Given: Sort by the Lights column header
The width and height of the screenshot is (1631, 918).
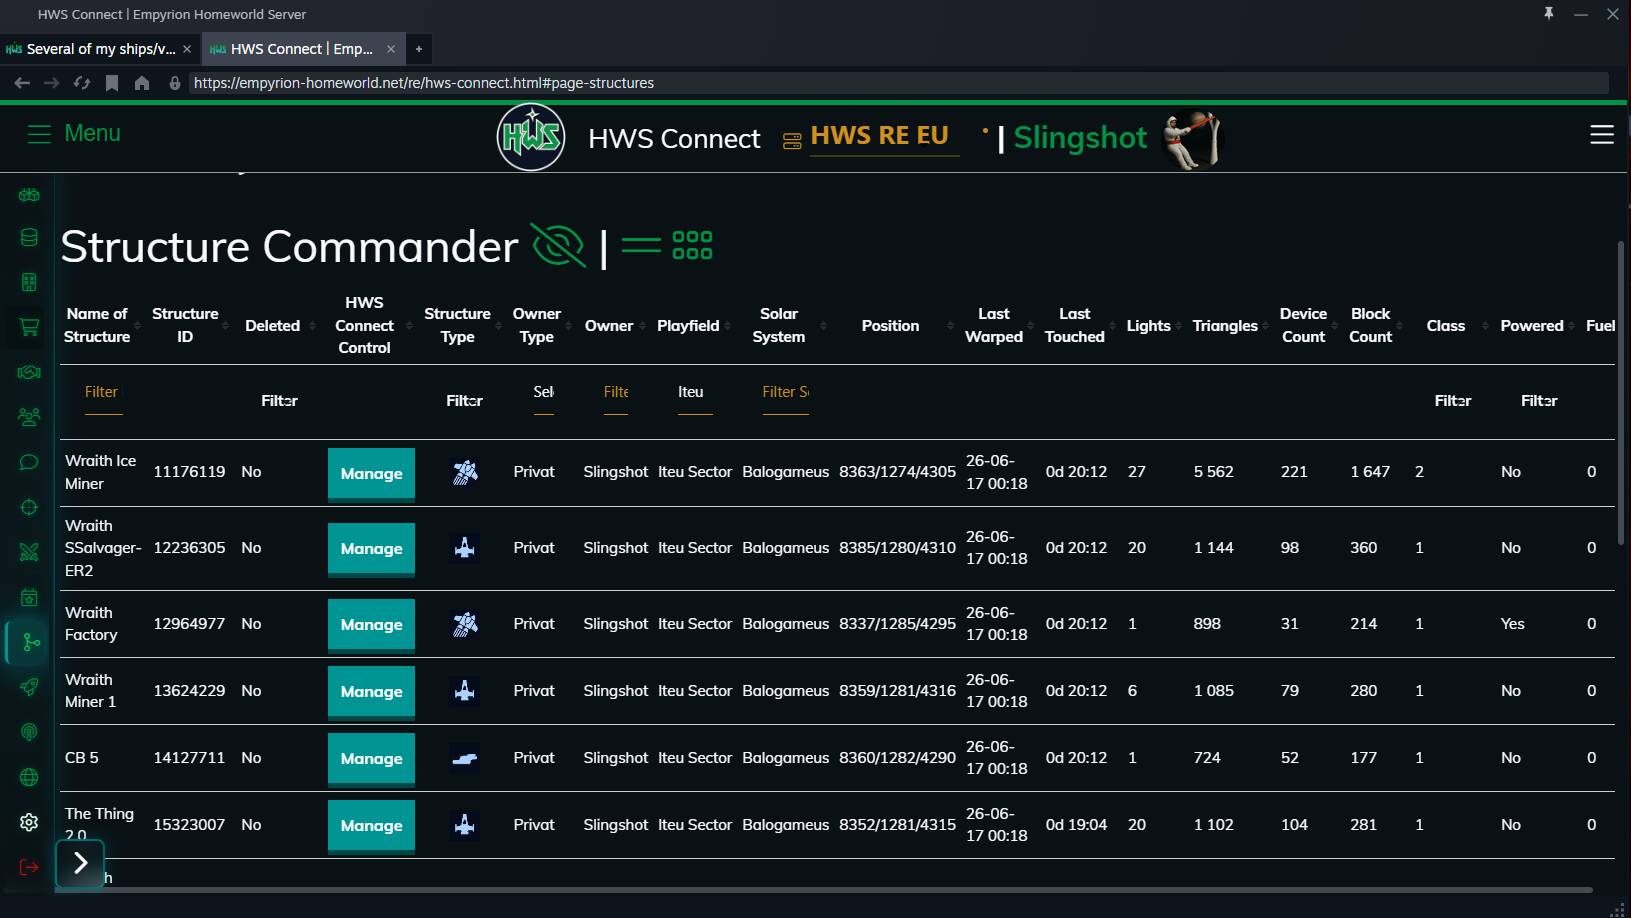Looking at the screenshot, I should [1148, 326].
